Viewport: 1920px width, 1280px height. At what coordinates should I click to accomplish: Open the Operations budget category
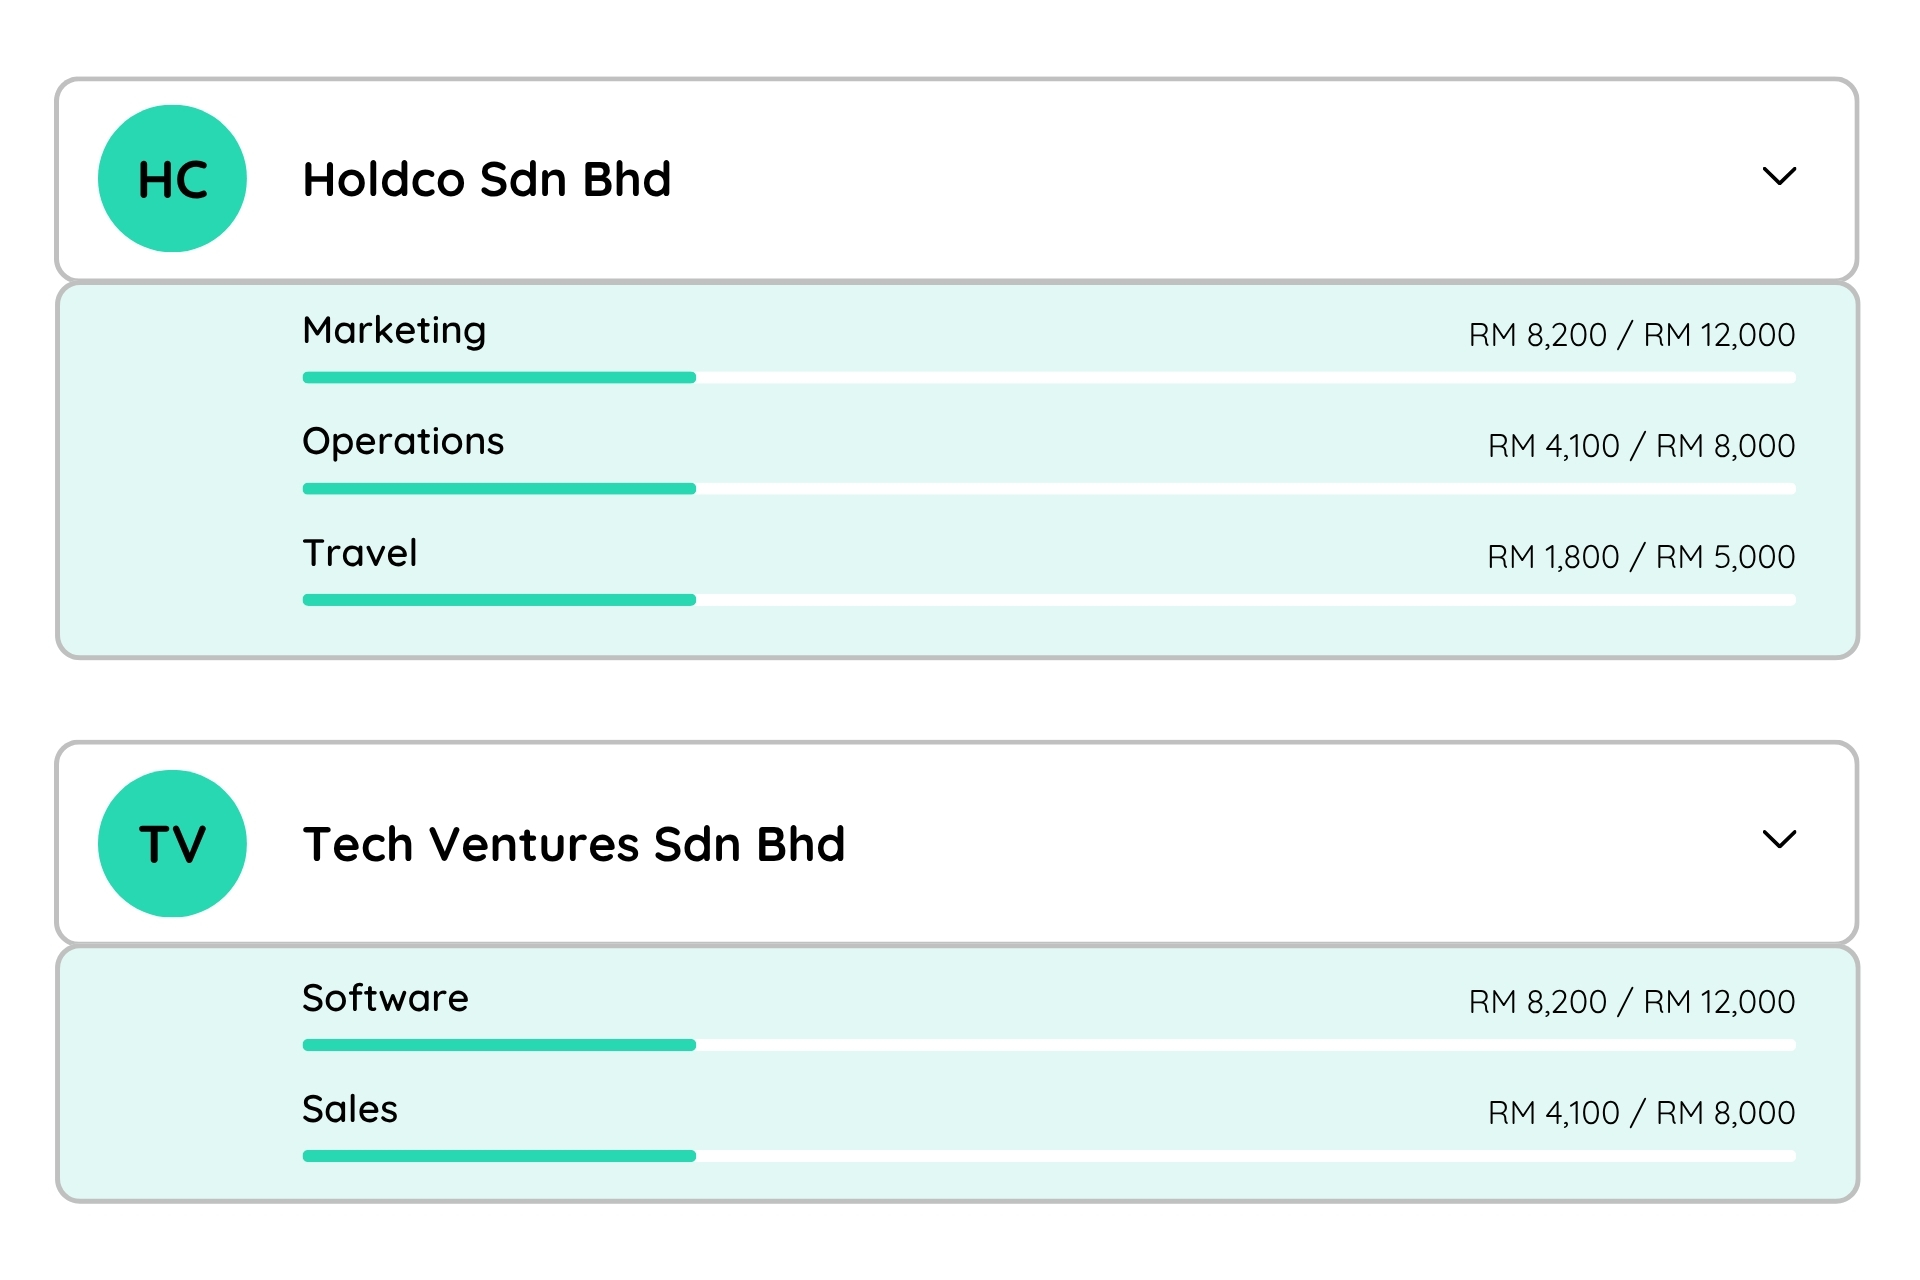[x=403, y=442]
